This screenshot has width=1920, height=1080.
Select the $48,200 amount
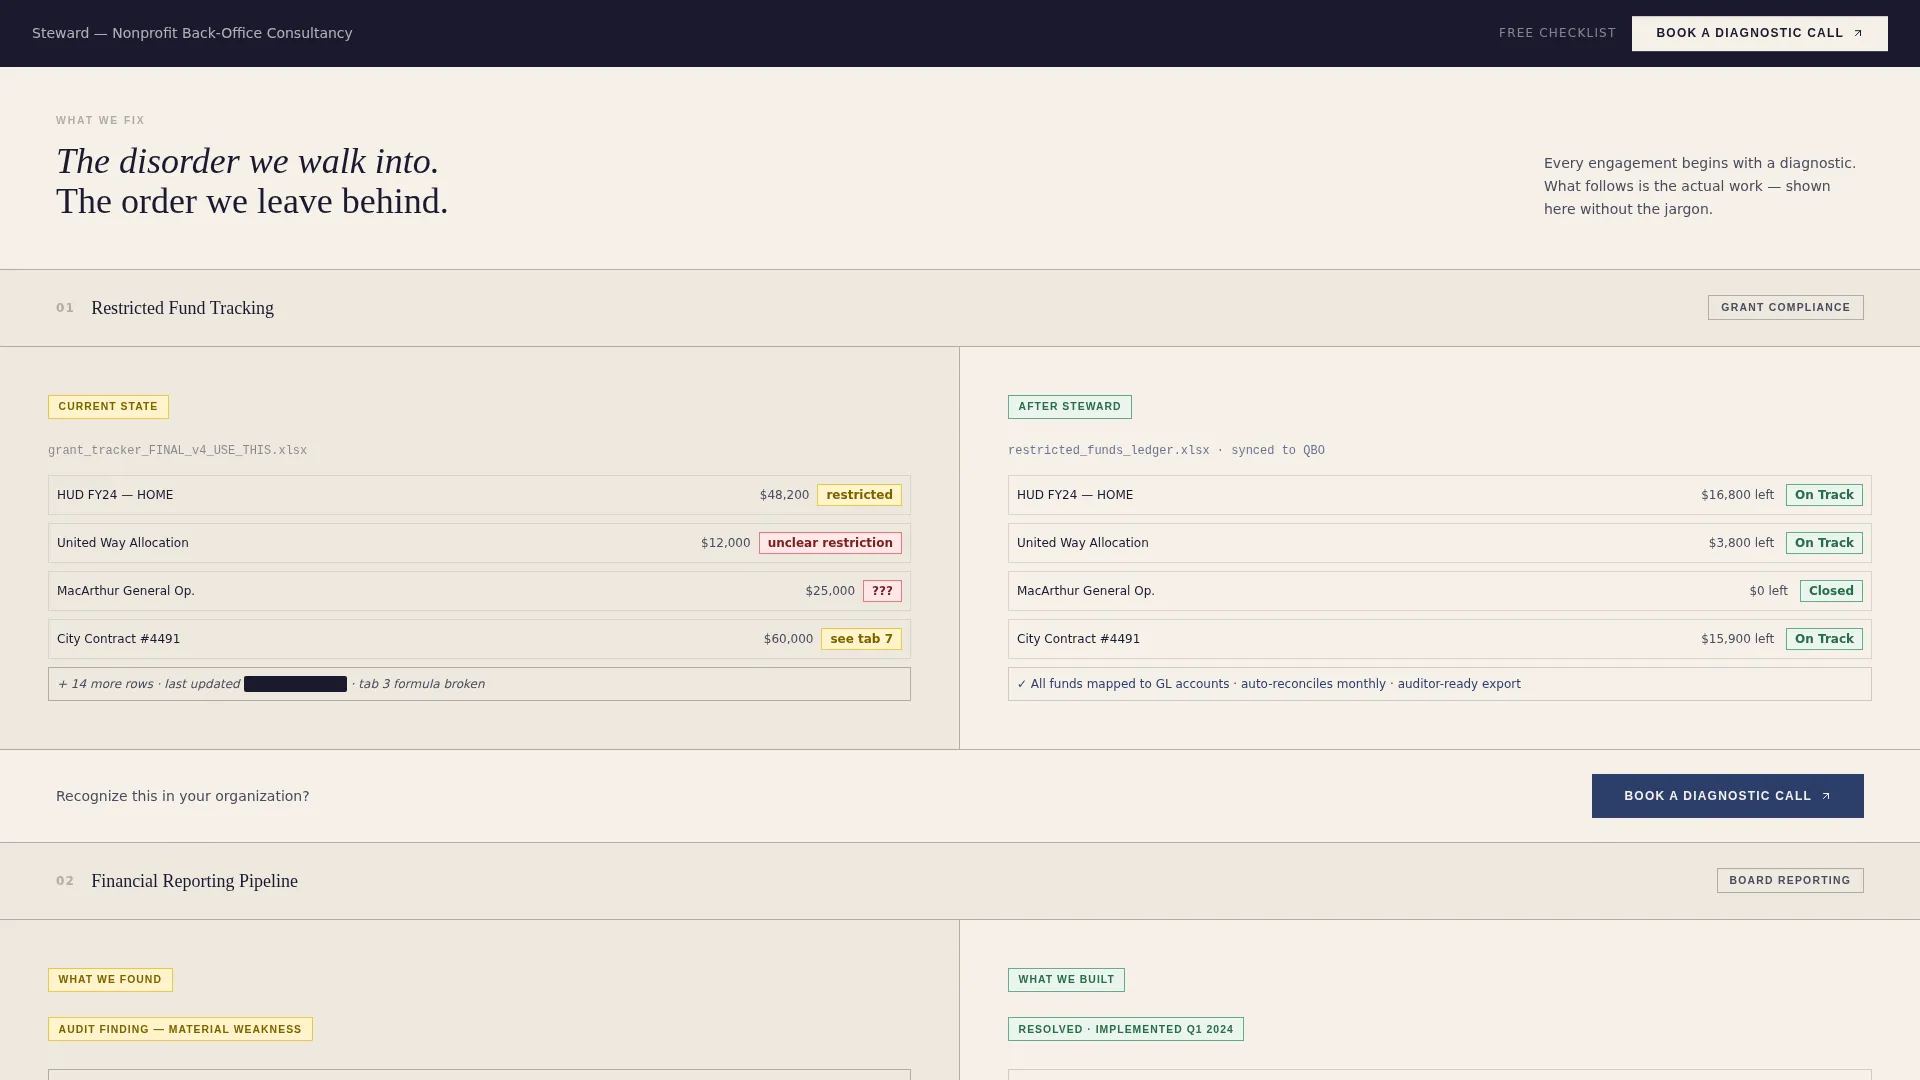pos(784,495)
